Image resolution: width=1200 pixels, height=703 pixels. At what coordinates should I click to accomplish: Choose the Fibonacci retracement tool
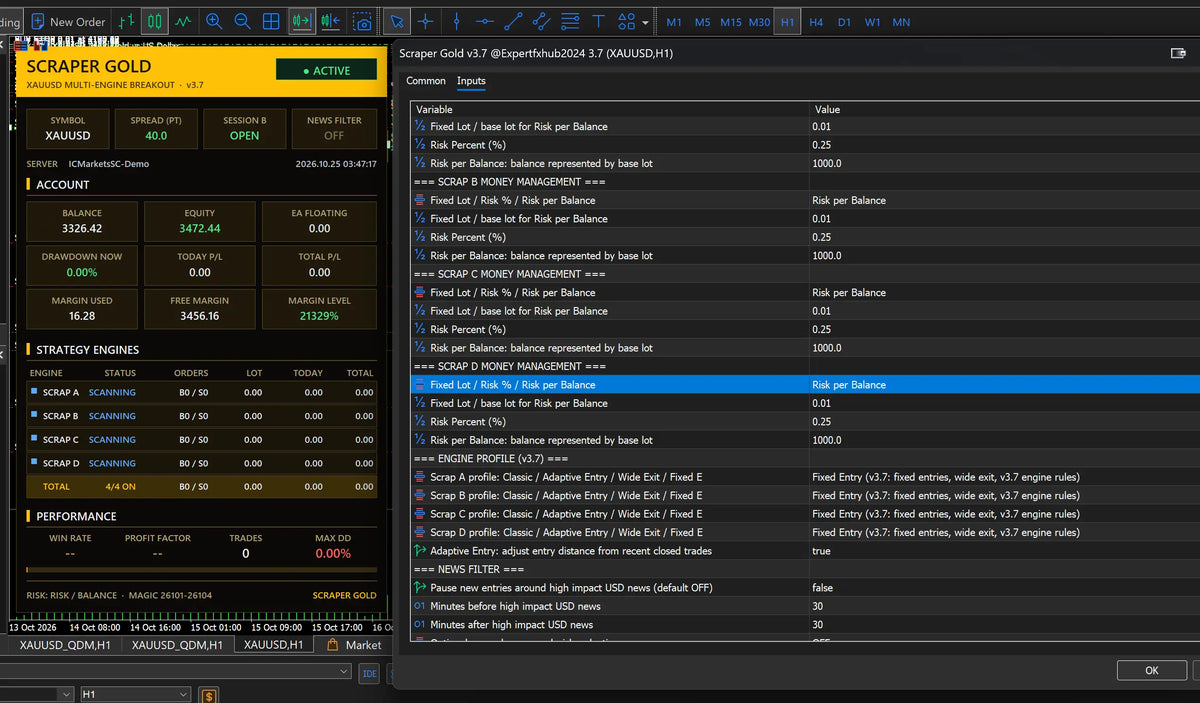[570, 21]
